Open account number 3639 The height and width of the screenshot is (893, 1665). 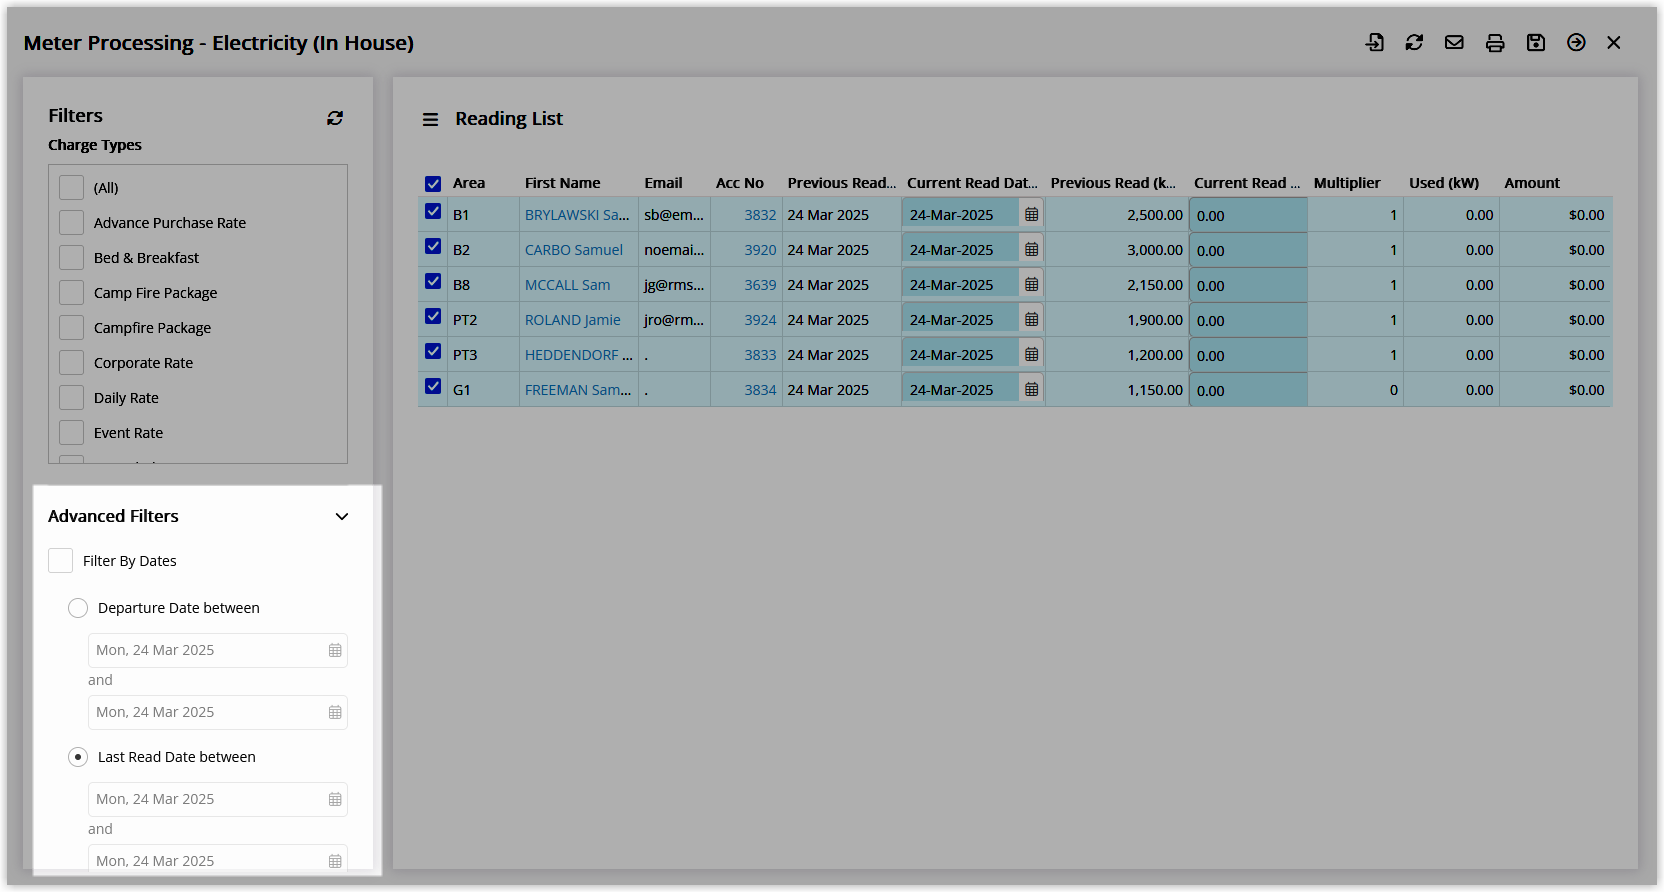760,285
